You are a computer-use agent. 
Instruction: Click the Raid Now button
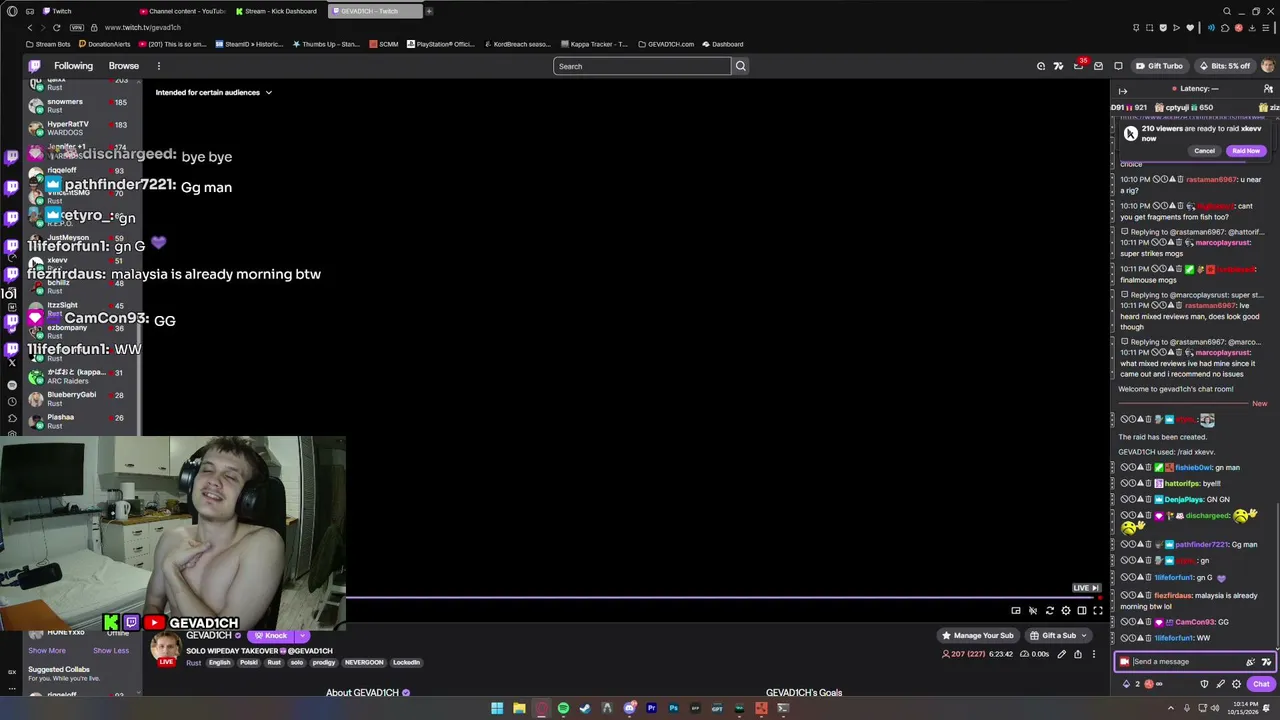(x=1246, y=151)
